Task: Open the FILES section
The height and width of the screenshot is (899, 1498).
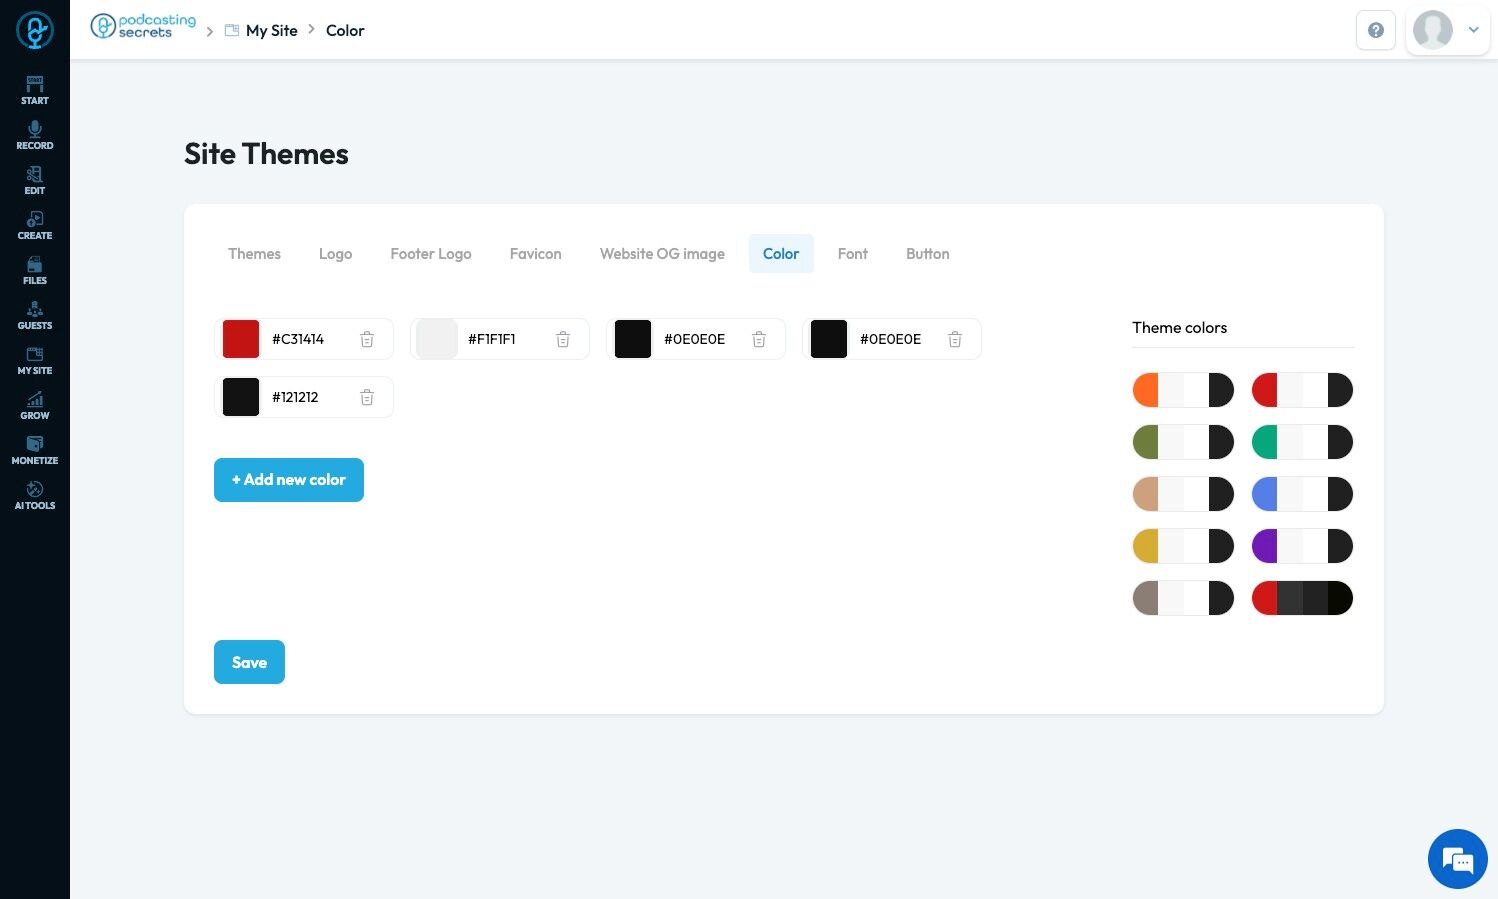Action: (35, 270)
